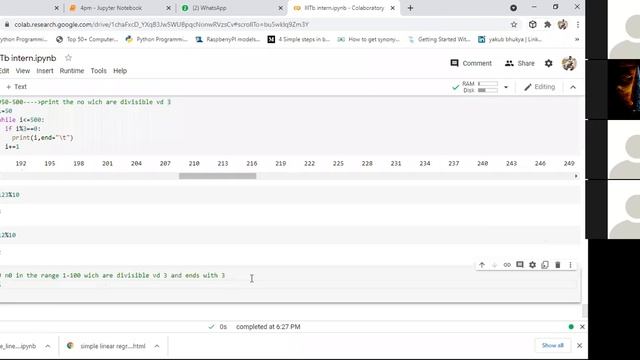Star the notebook title
Screen dimensions: 640x360
68,58
